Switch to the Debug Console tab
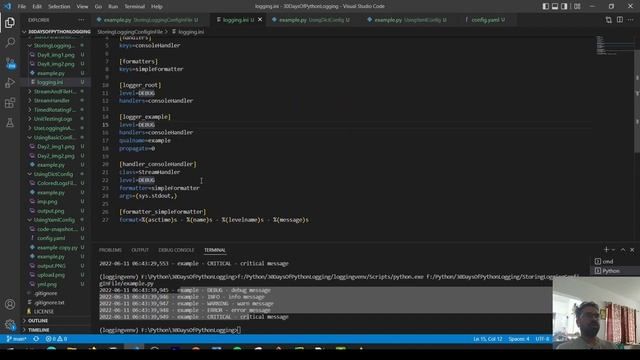 (x=176, y=250)
